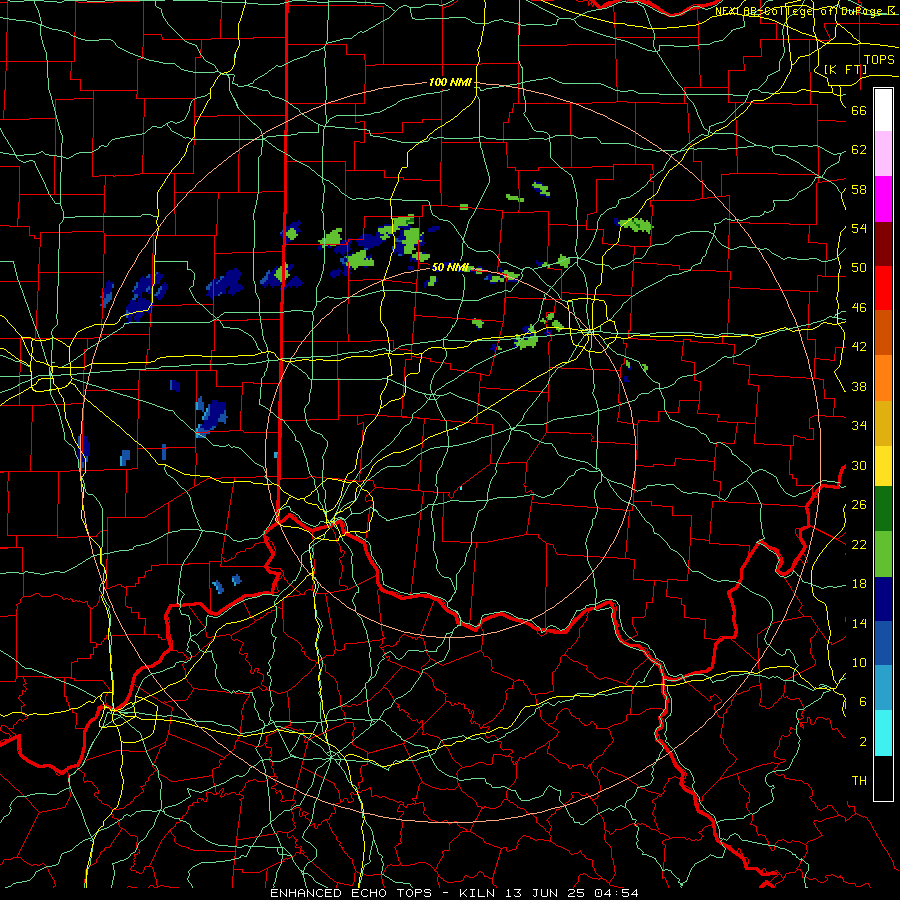
Task: Pick the dark maroon legend swatch
Action: click(883, 243)
